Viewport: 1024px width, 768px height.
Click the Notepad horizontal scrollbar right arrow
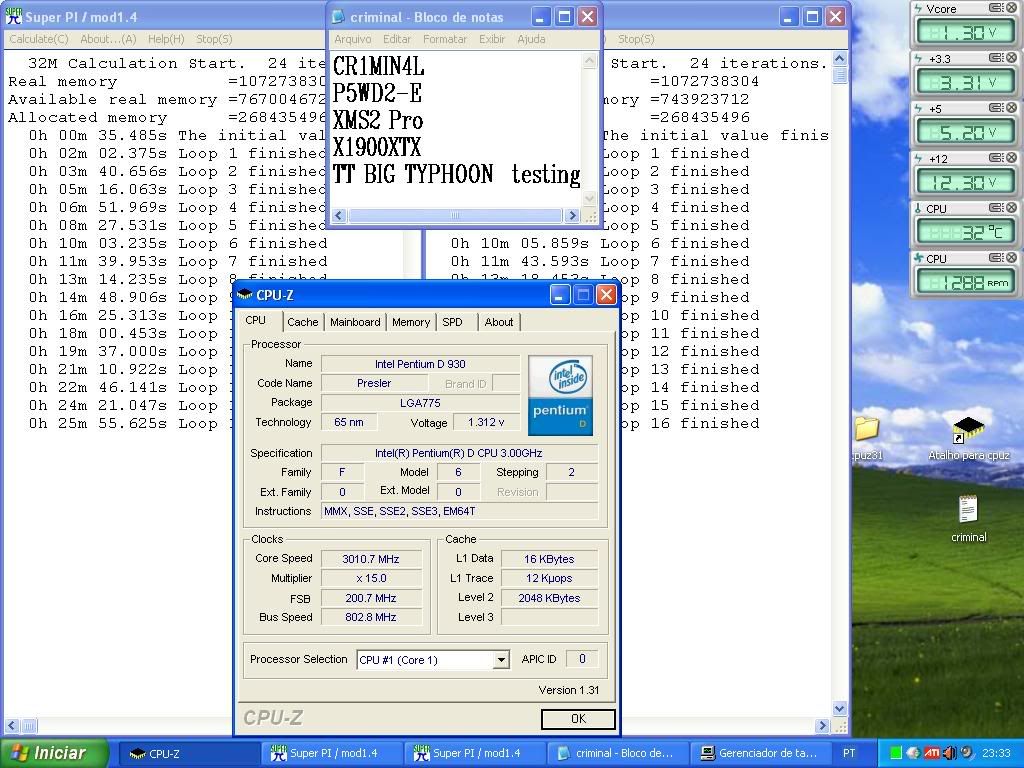572,215
